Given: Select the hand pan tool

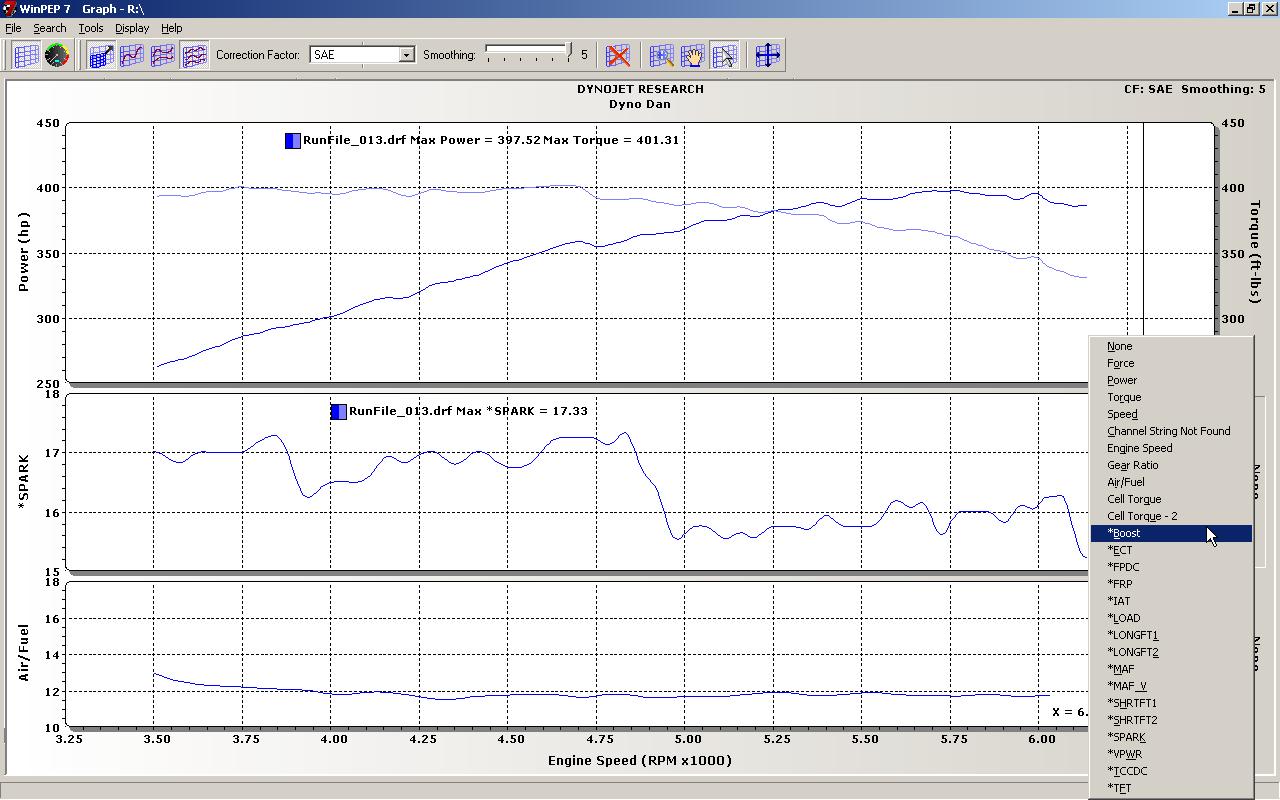Looking at the screenshot, I should click(x=693, y=55).
